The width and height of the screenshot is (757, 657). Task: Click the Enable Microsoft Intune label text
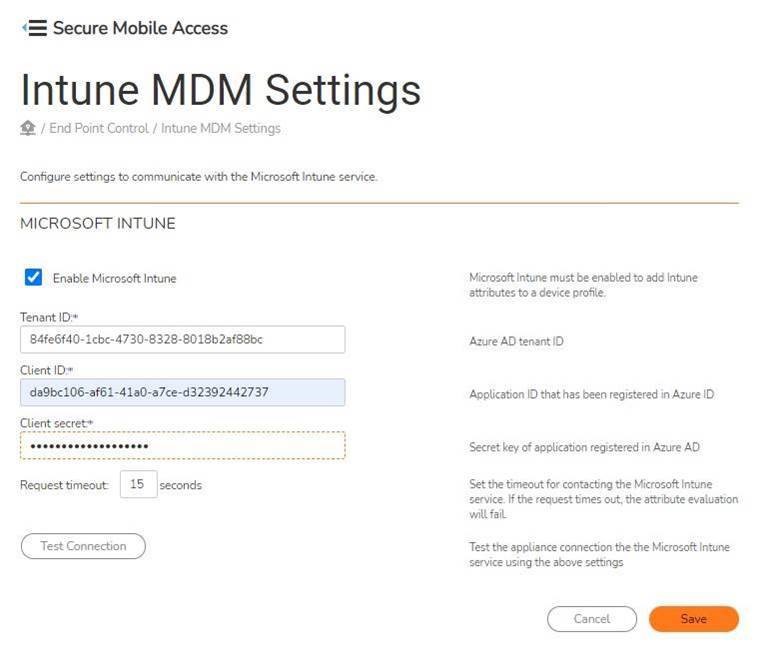[114, 278]
